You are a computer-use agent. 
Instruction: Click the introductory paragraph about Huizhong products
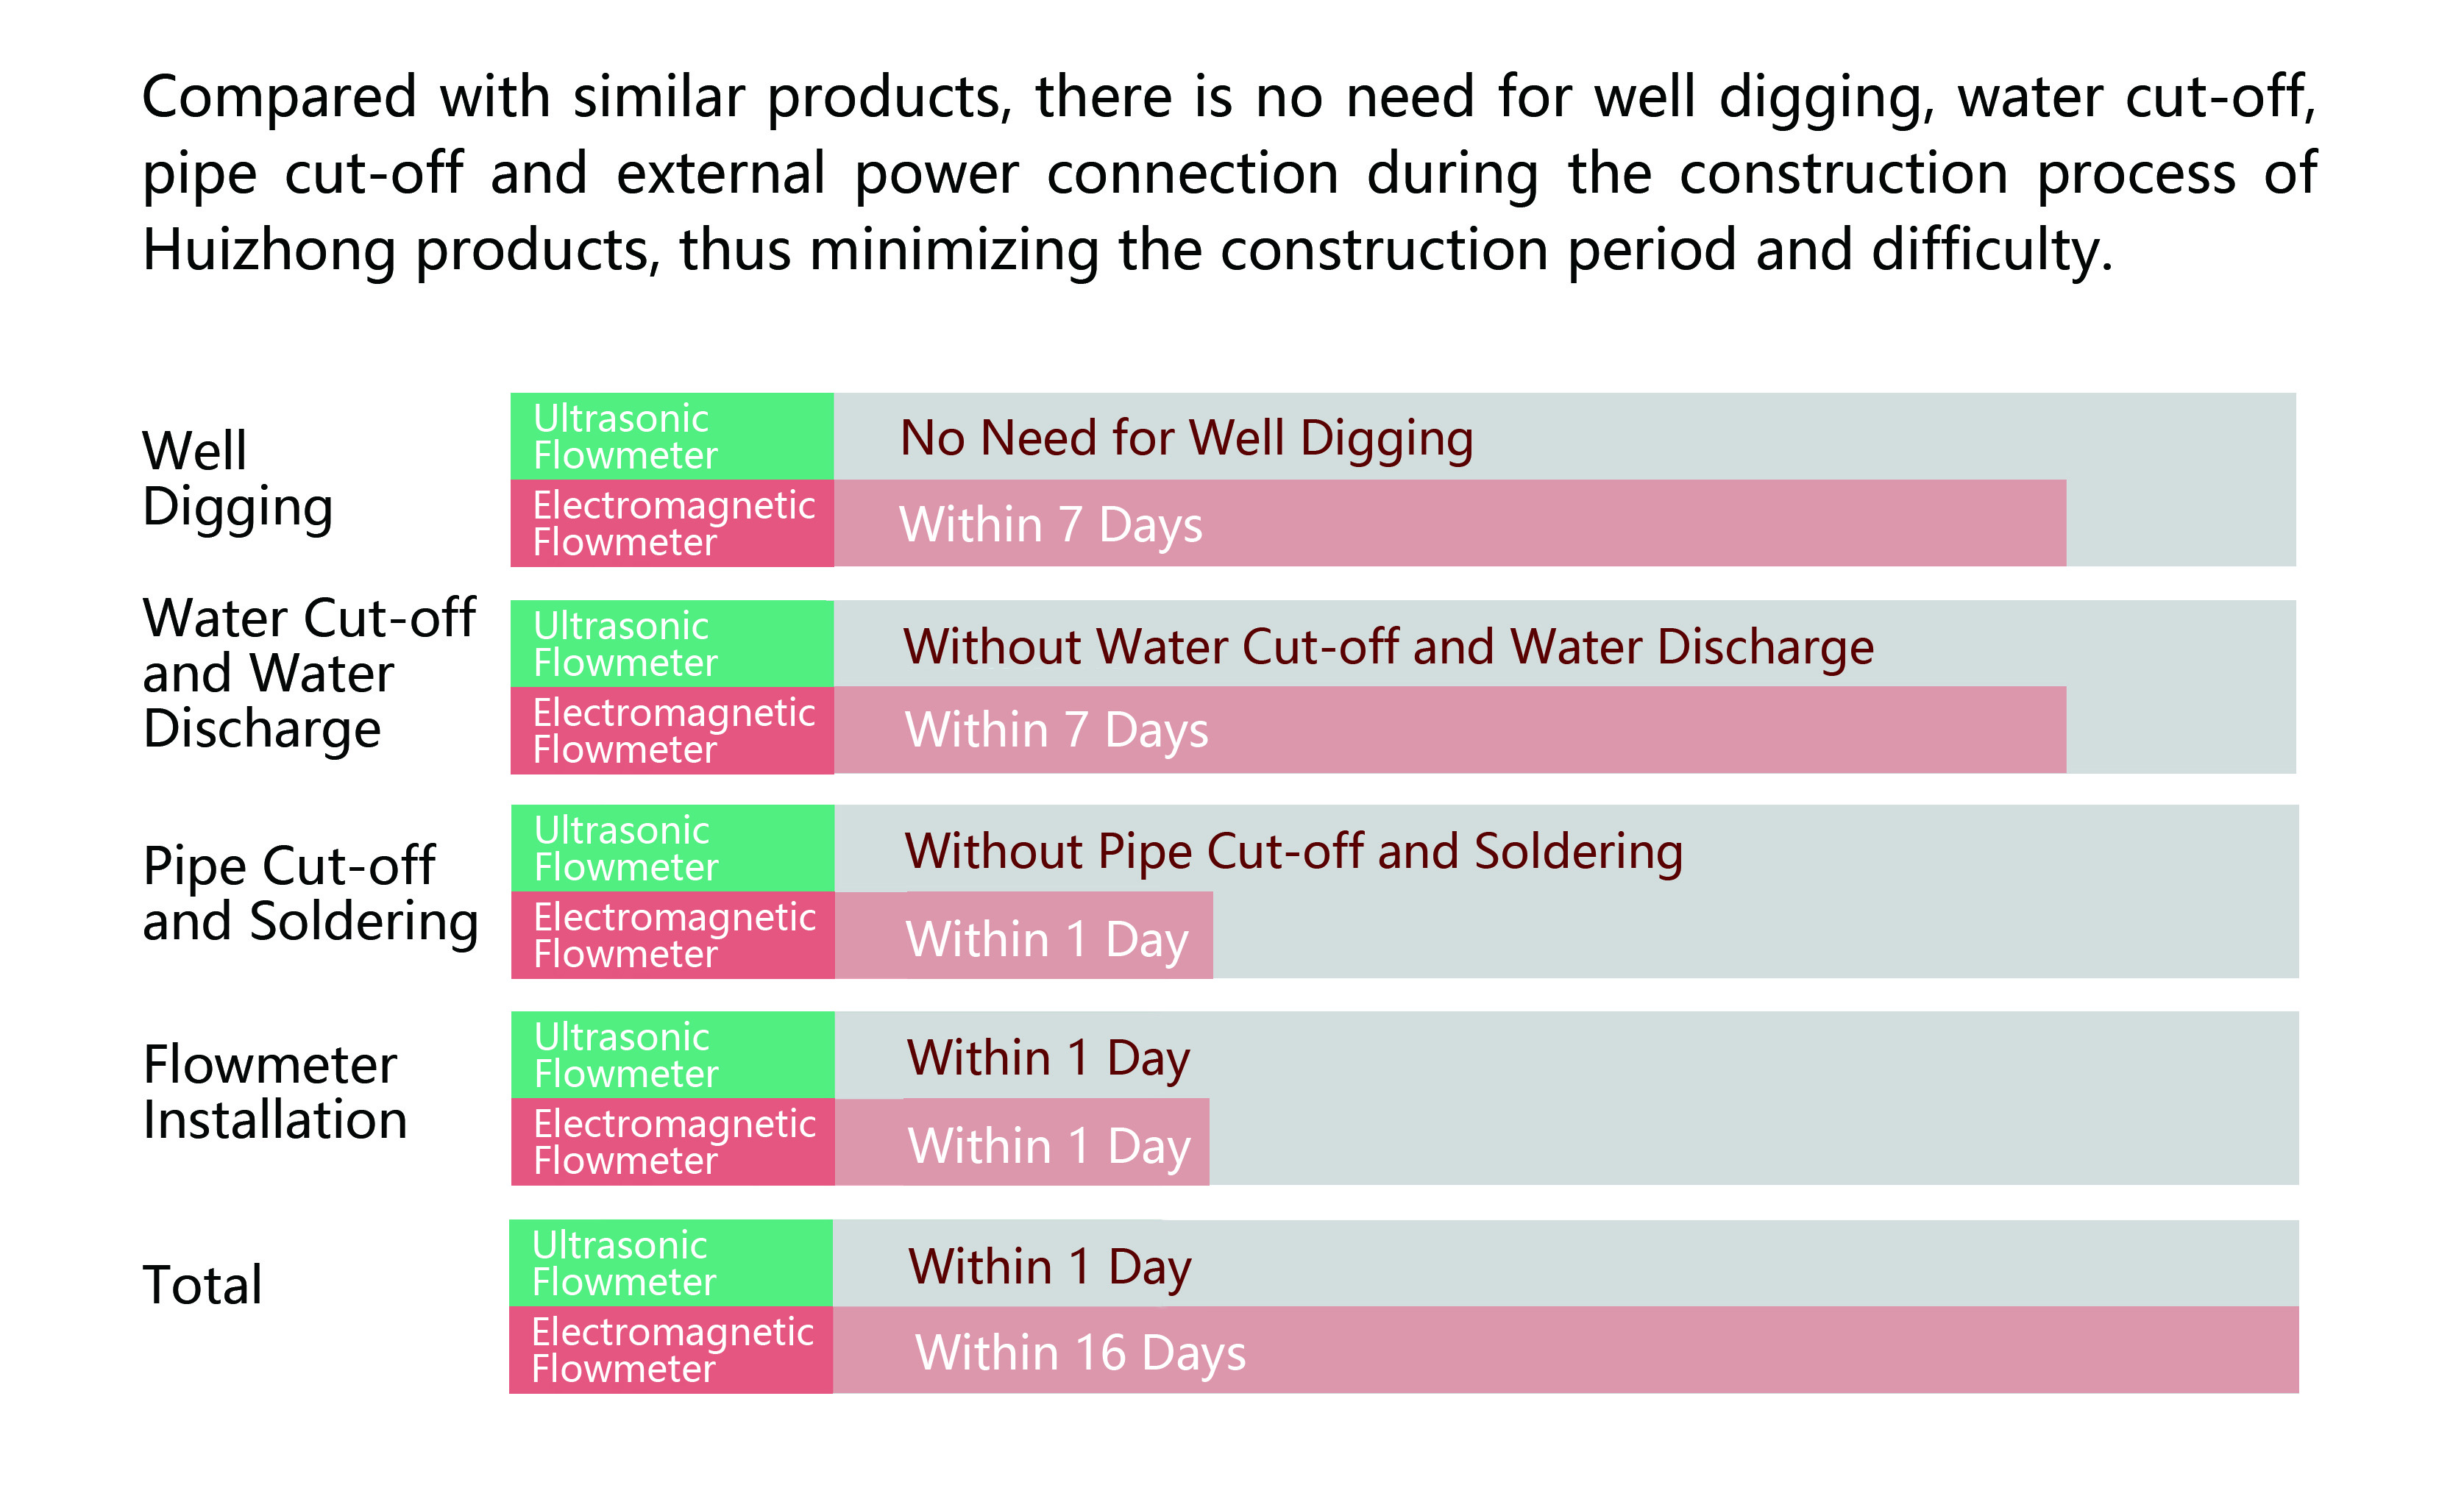pos(1229,173)
